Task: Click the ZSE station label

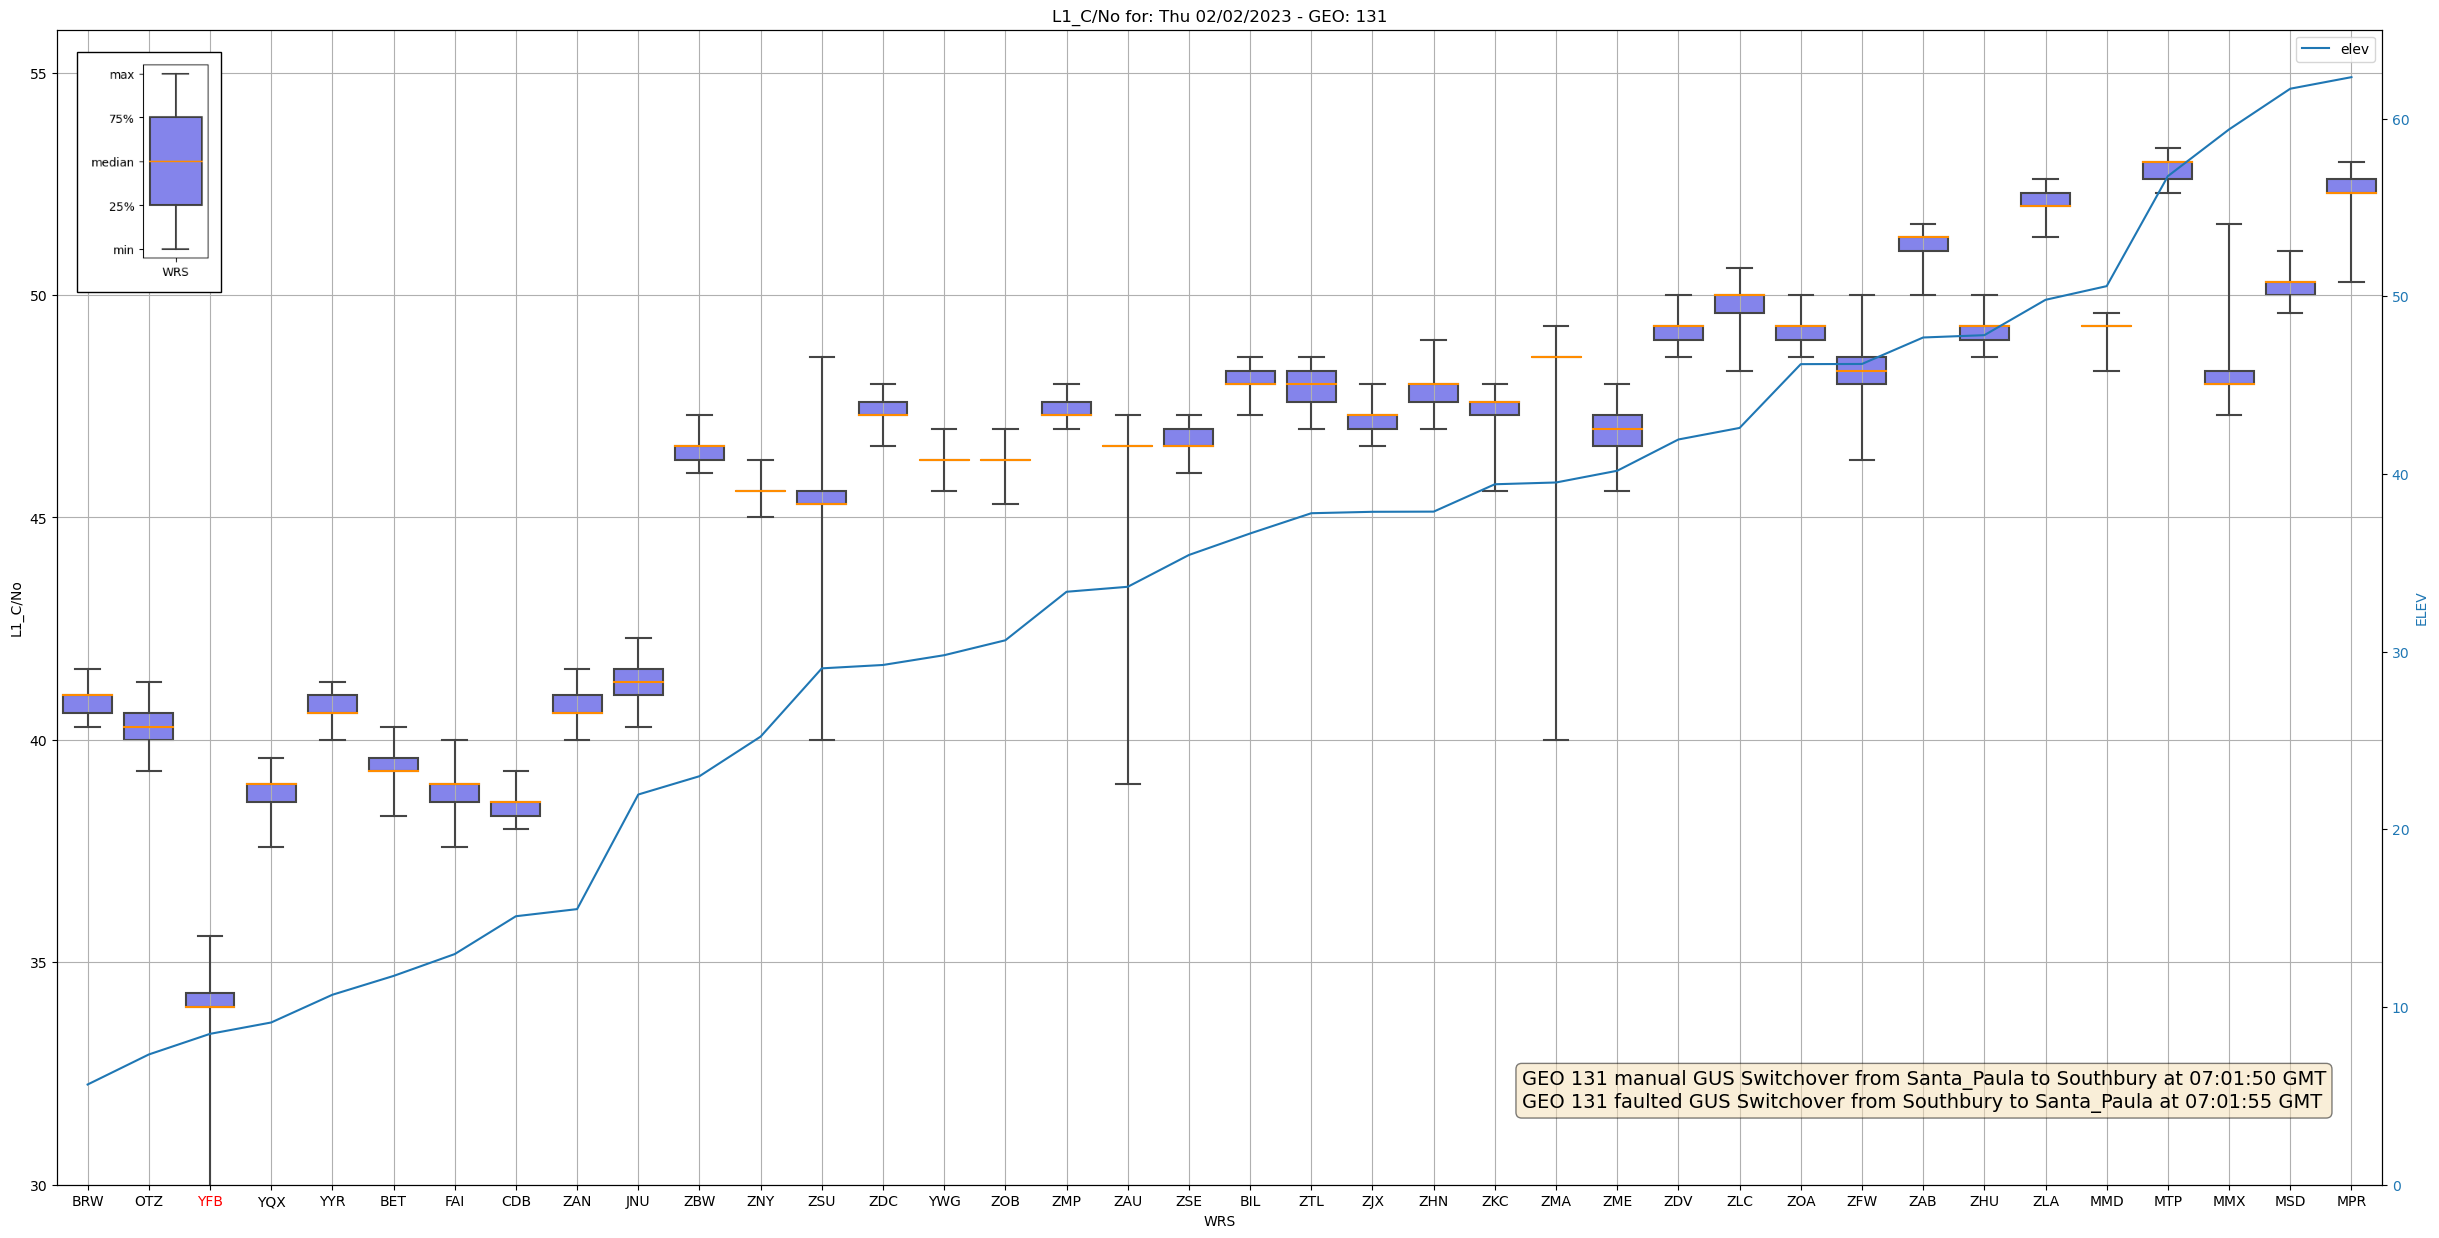Action: 1189,1201
